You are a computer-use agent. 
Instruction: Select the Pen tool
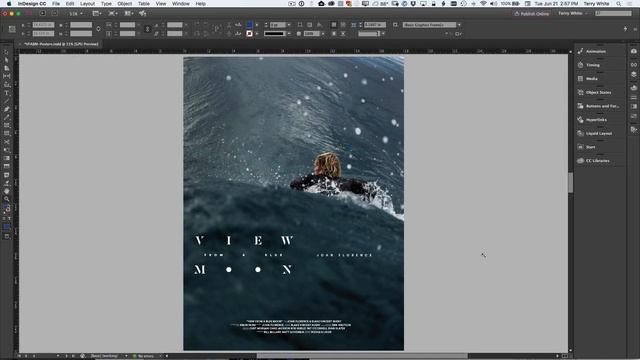pyautogui.click(x=7, y=109)
